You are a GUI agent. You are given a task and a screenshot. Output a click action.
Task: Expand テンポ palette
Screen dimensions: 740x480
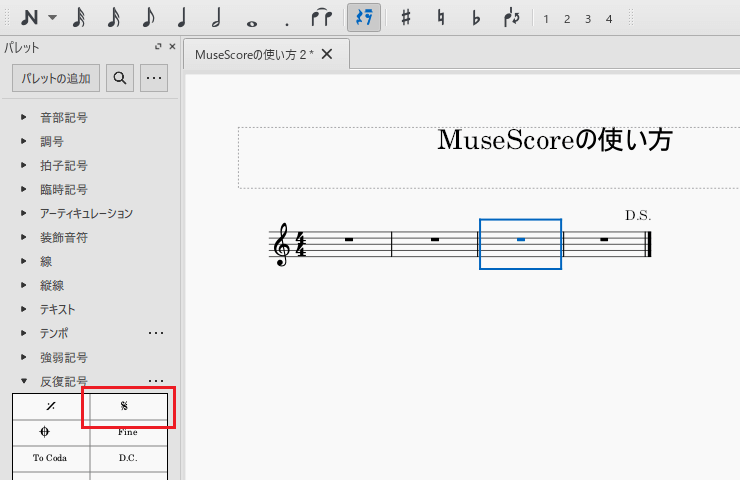(x=24, y=333)
